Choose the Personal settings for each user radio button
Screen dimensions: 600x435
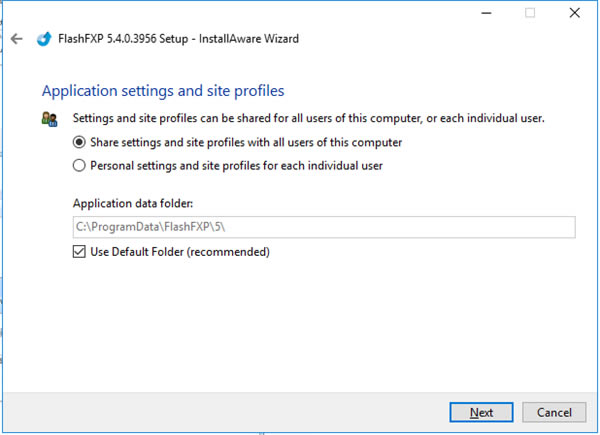(x=80, y=166)
